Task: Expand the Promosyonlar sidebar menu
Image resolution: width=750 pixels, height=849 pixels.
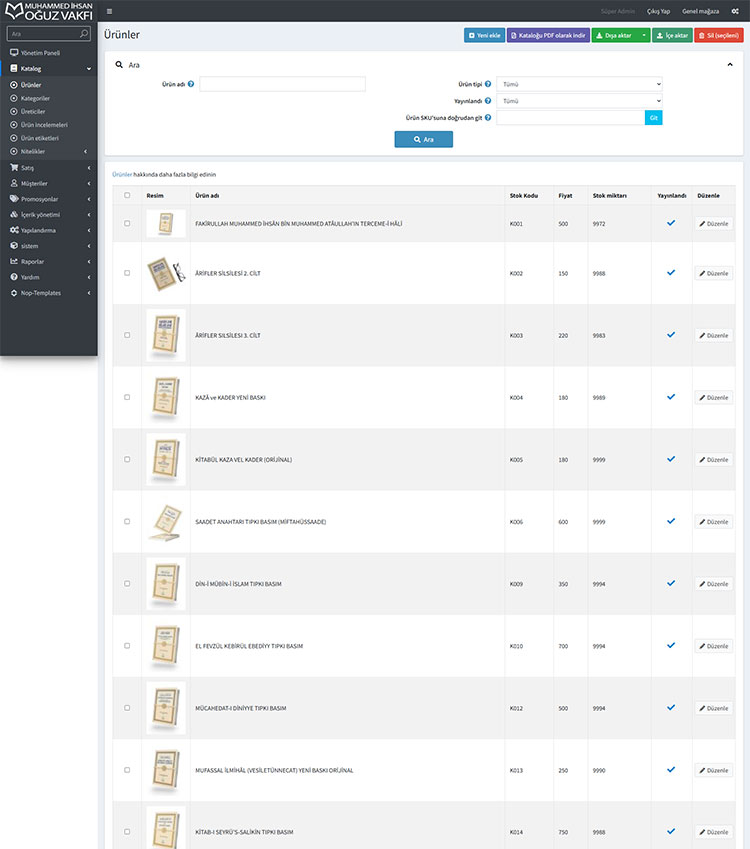Action: [49, 199]
